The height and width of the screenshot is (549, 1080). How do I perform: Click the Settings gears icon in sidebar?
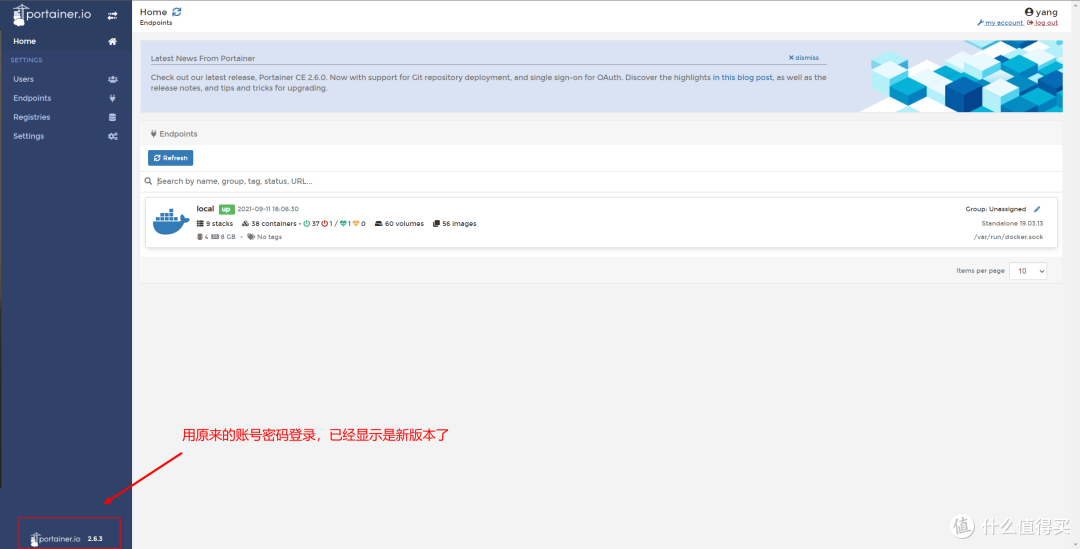(x=113, y=136)
